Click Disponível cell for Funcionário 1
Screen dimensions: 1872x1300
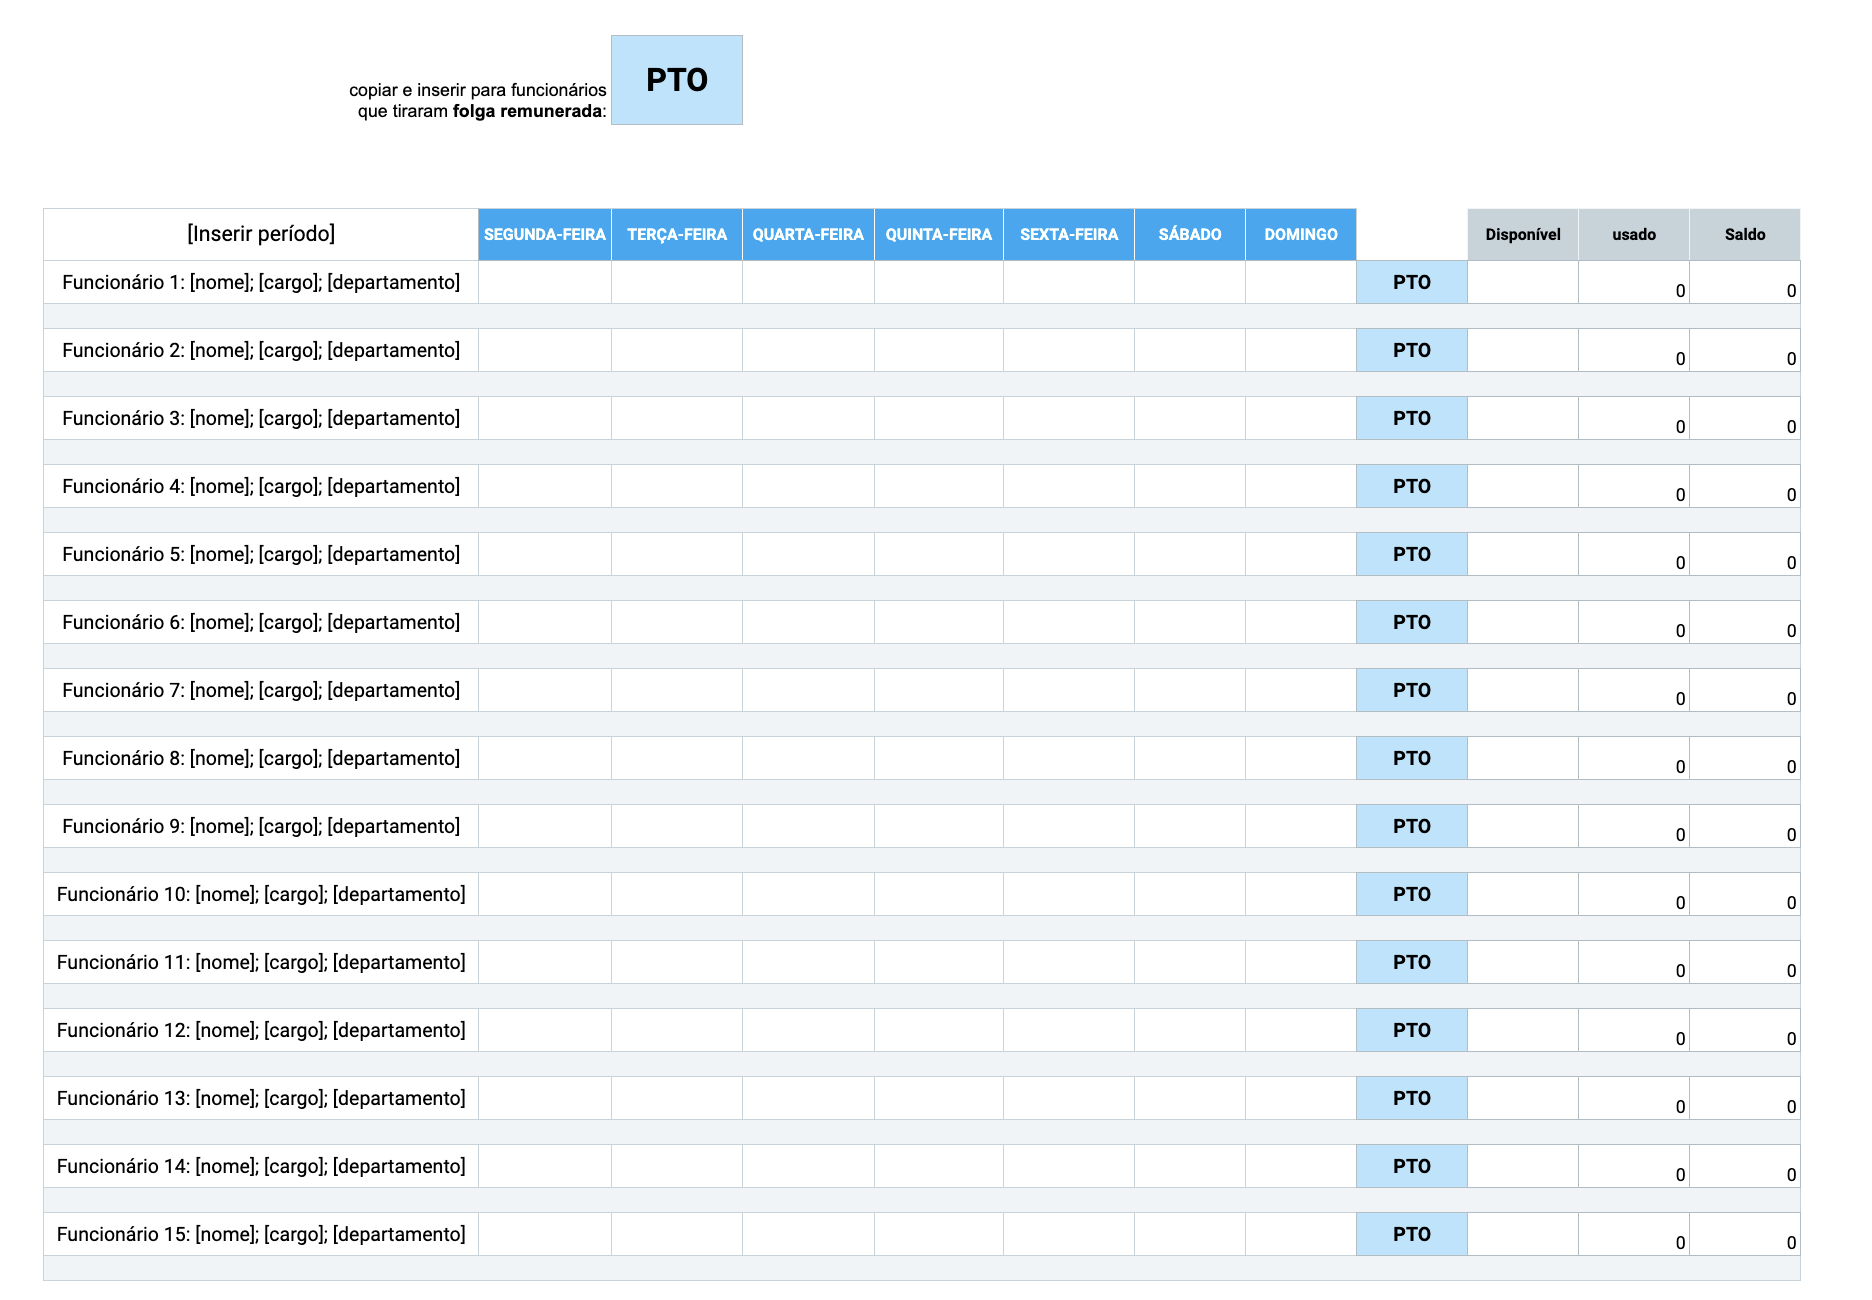[x=1523, y=282]
